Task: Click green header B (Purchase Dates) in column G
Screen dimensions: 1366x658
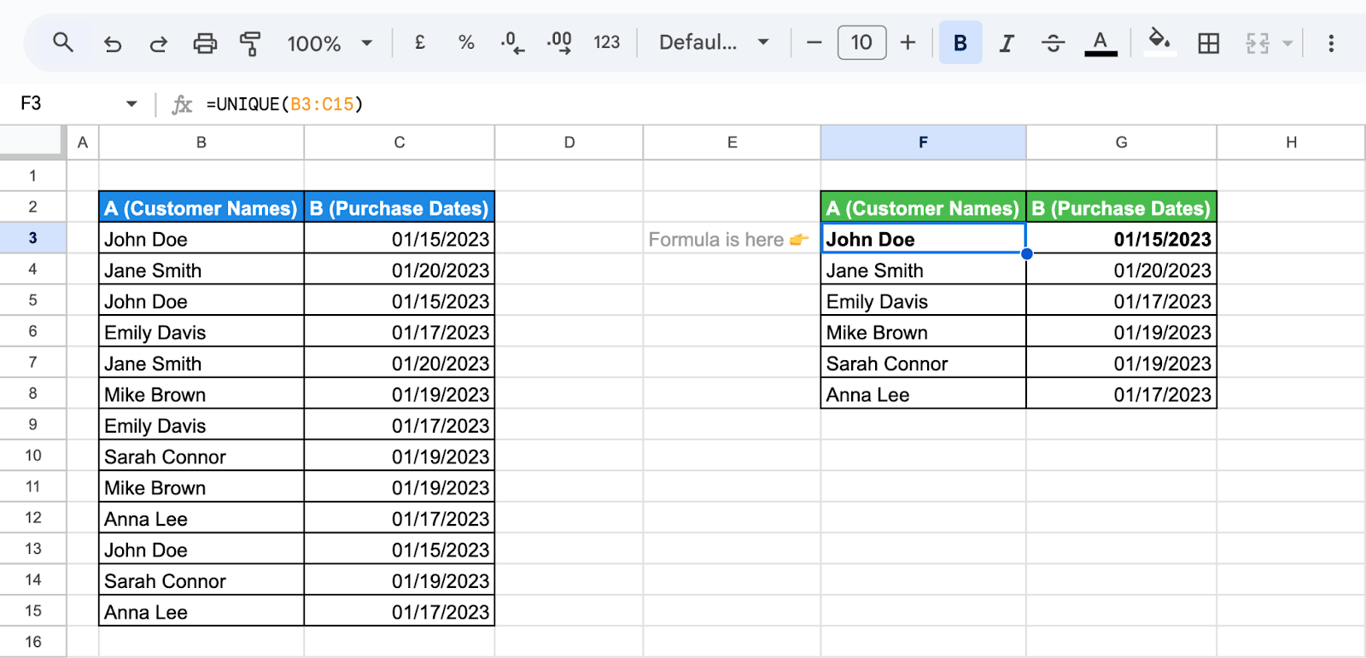Action: 1121,208
